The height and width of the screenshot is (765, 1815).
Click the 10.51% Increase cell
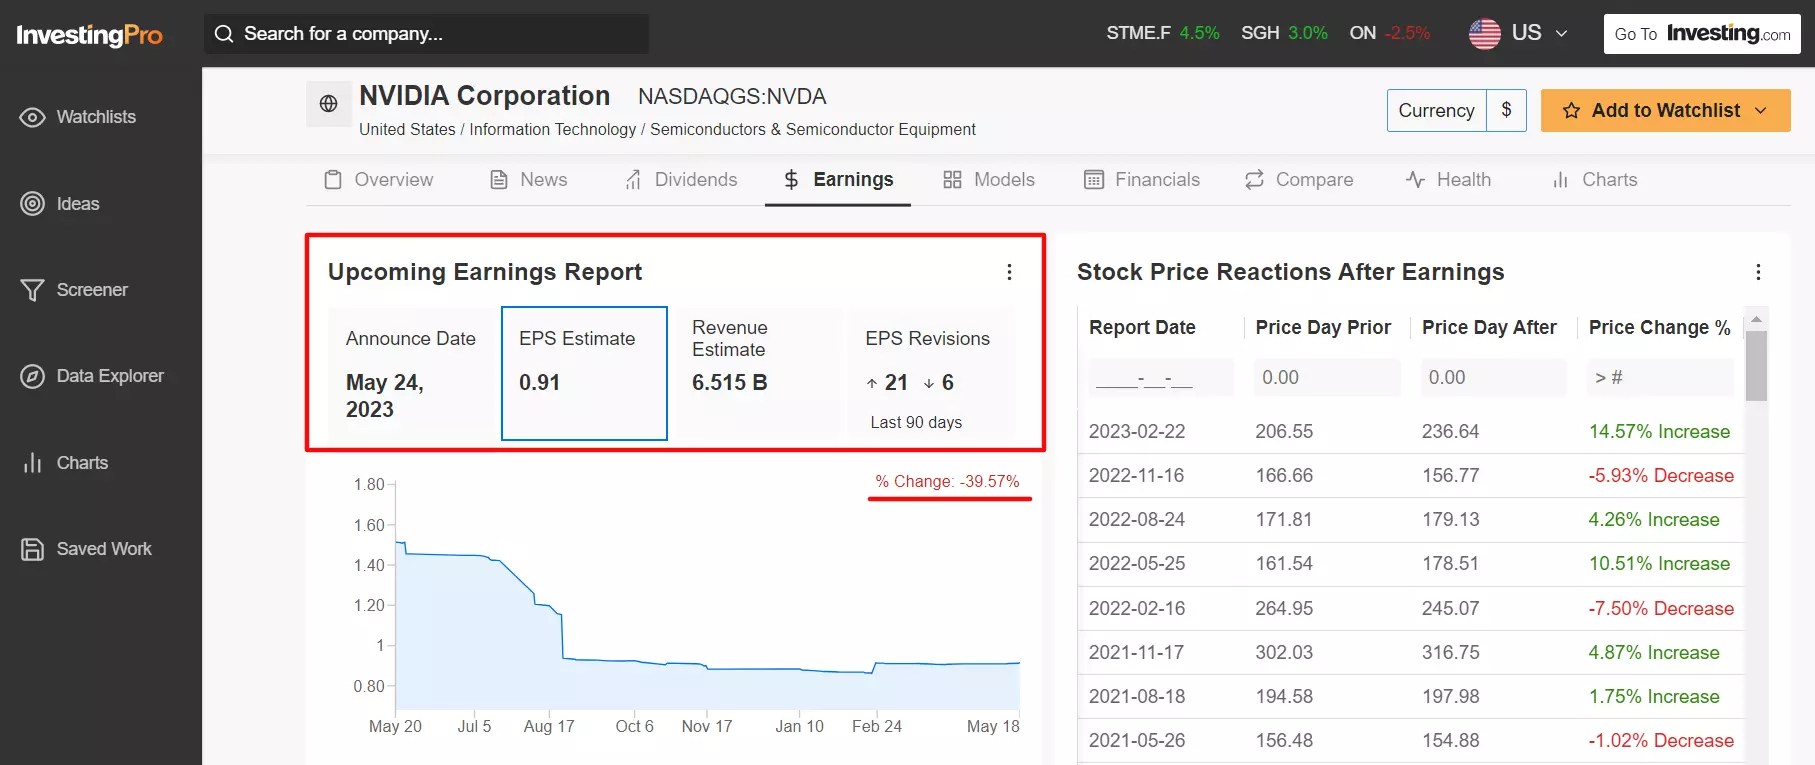point(1659,564)
